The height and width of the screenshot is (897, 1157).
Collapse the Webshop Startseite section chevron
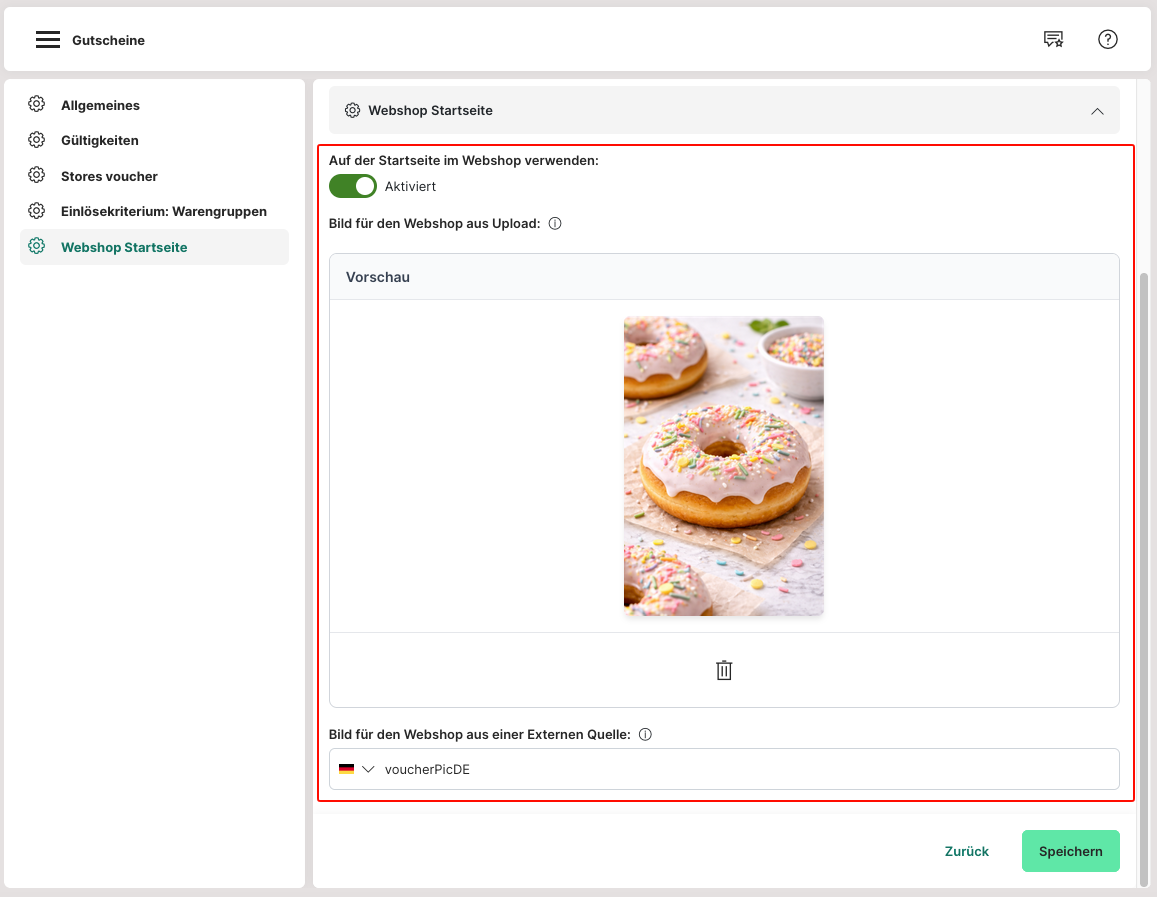click(x=1097, y=111)
